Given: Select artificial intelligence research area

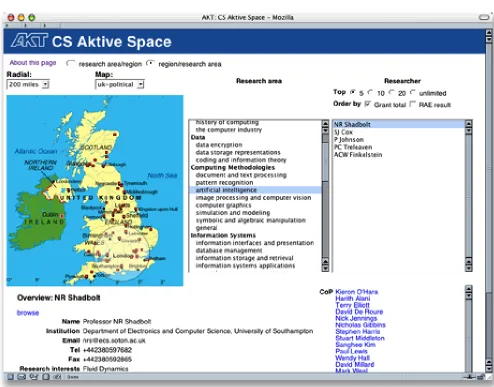Looking at the screenshot, I should coord(255,190).
